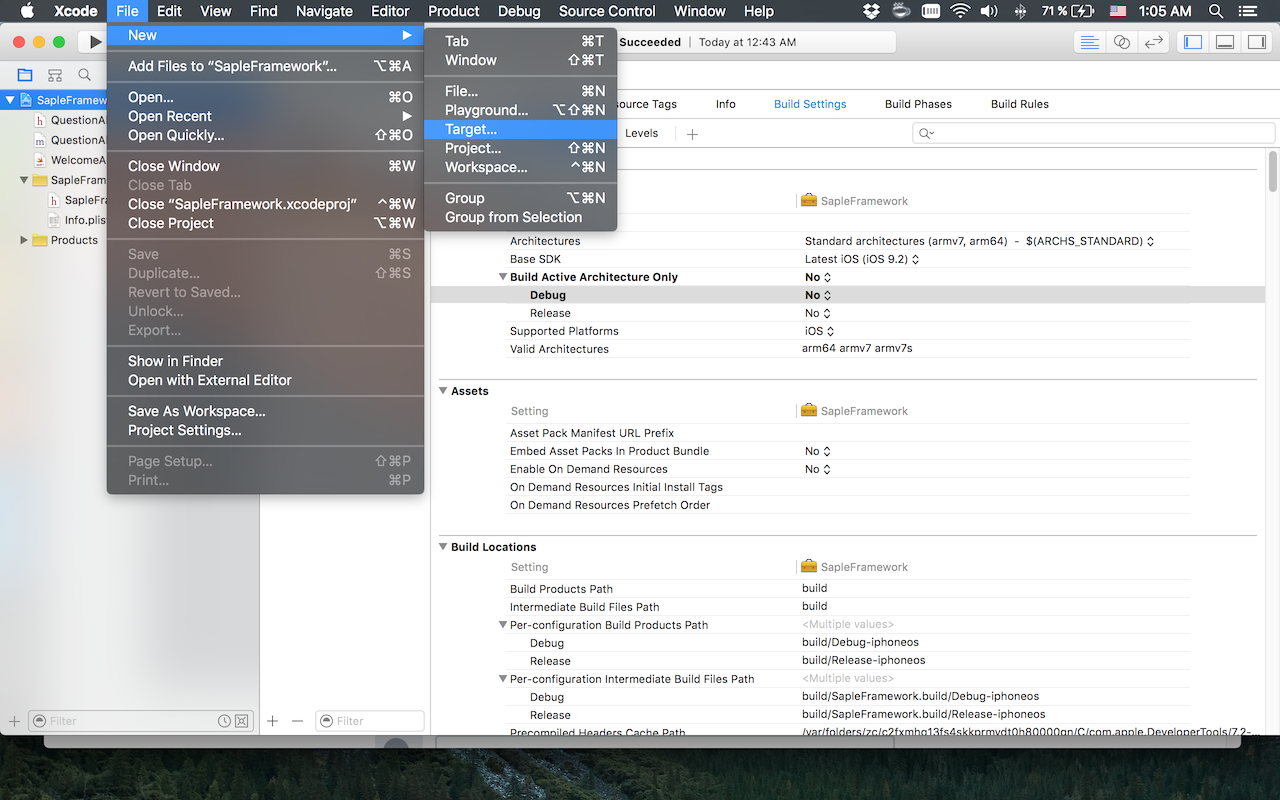Click the US flag input source icon
The height and width of the screenshot is (800, 1280).
point(1118,11)
